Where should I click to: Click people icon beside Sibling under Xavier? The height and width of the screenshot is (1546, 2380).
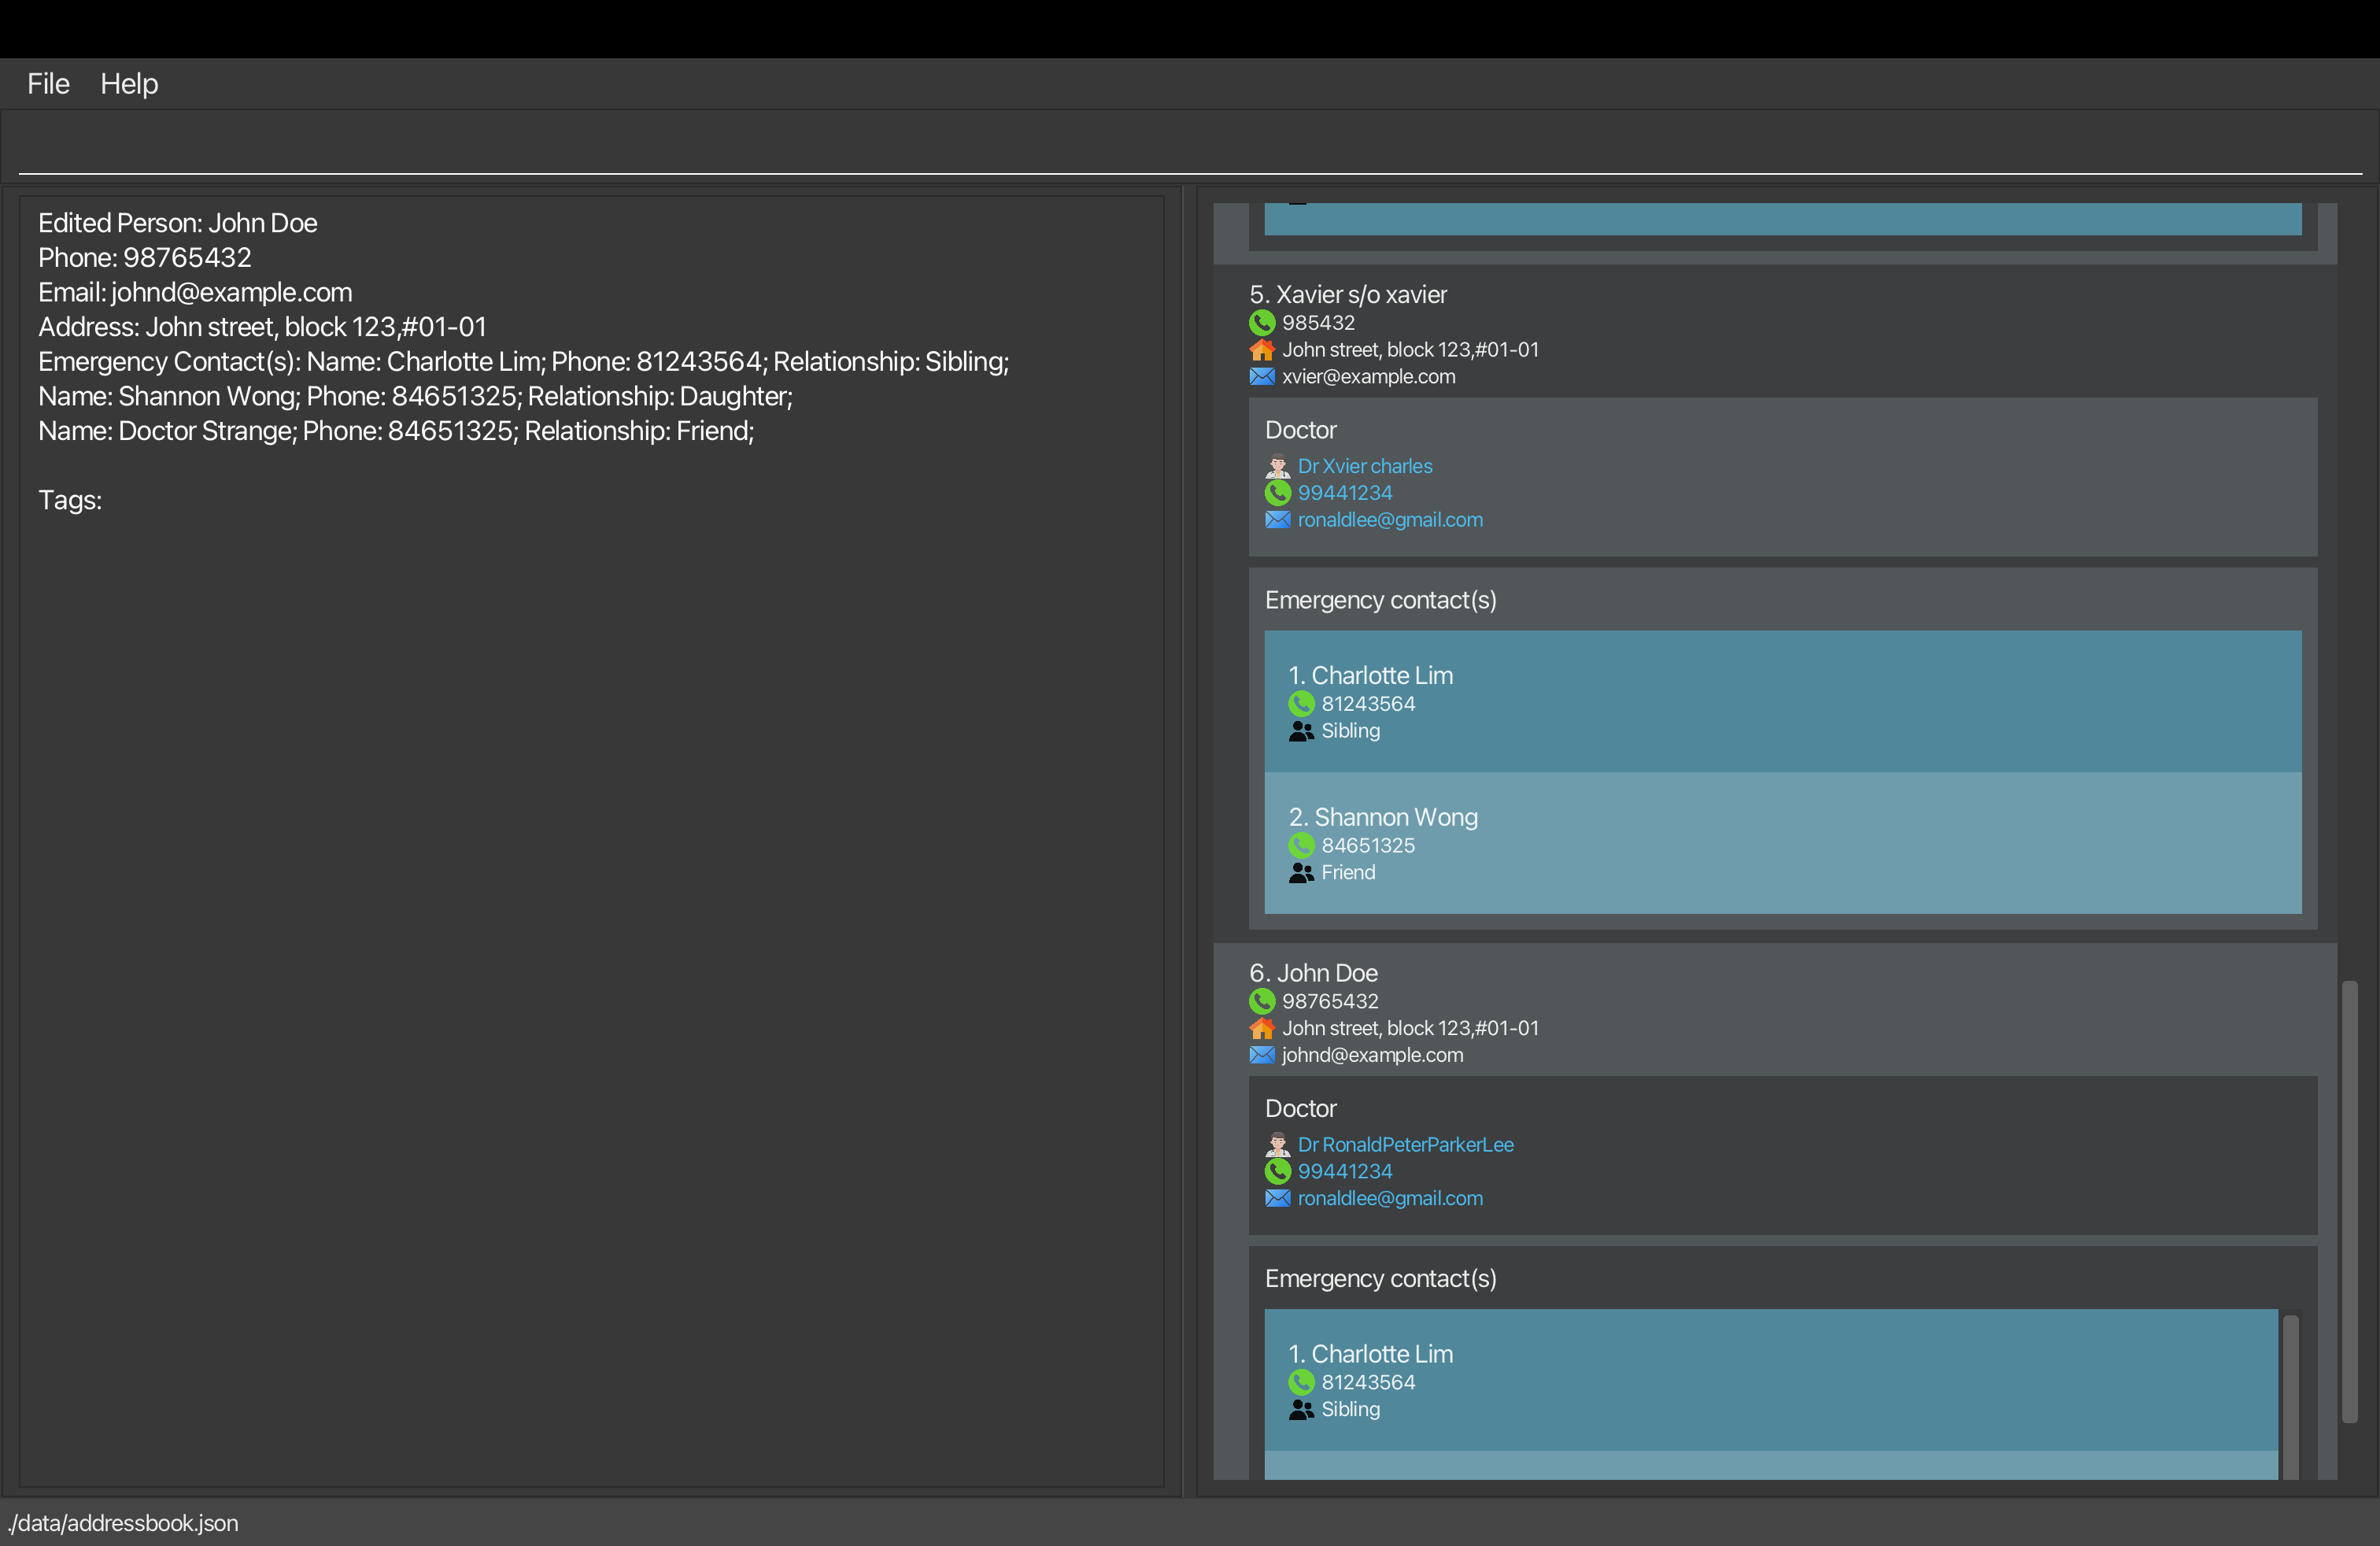(1301, 731)
